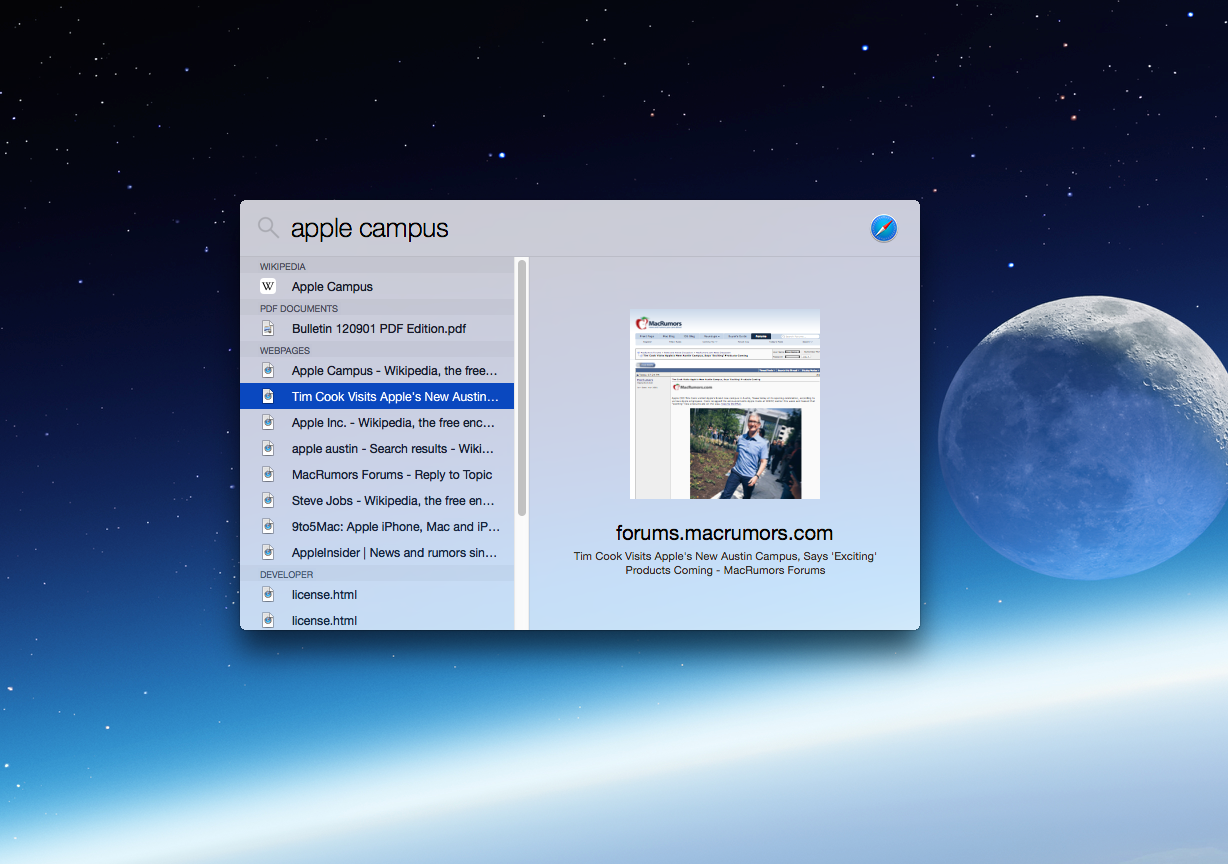Click icon of second license.html file
The height and width of the screenshot is (864, 1228).
(268, 620)
